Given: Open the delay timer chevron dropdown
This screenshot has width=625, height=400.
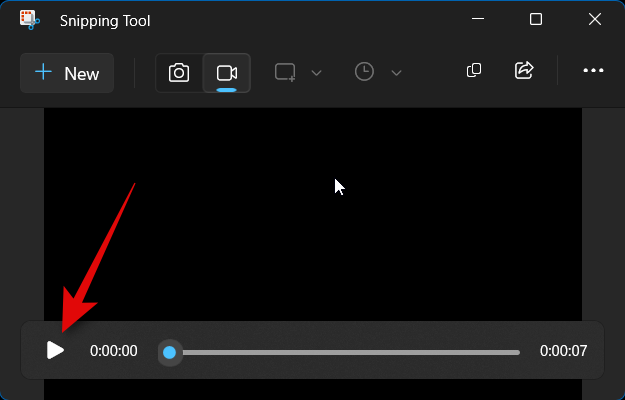Looking at the screenshot, I should [x=396, y=73].
